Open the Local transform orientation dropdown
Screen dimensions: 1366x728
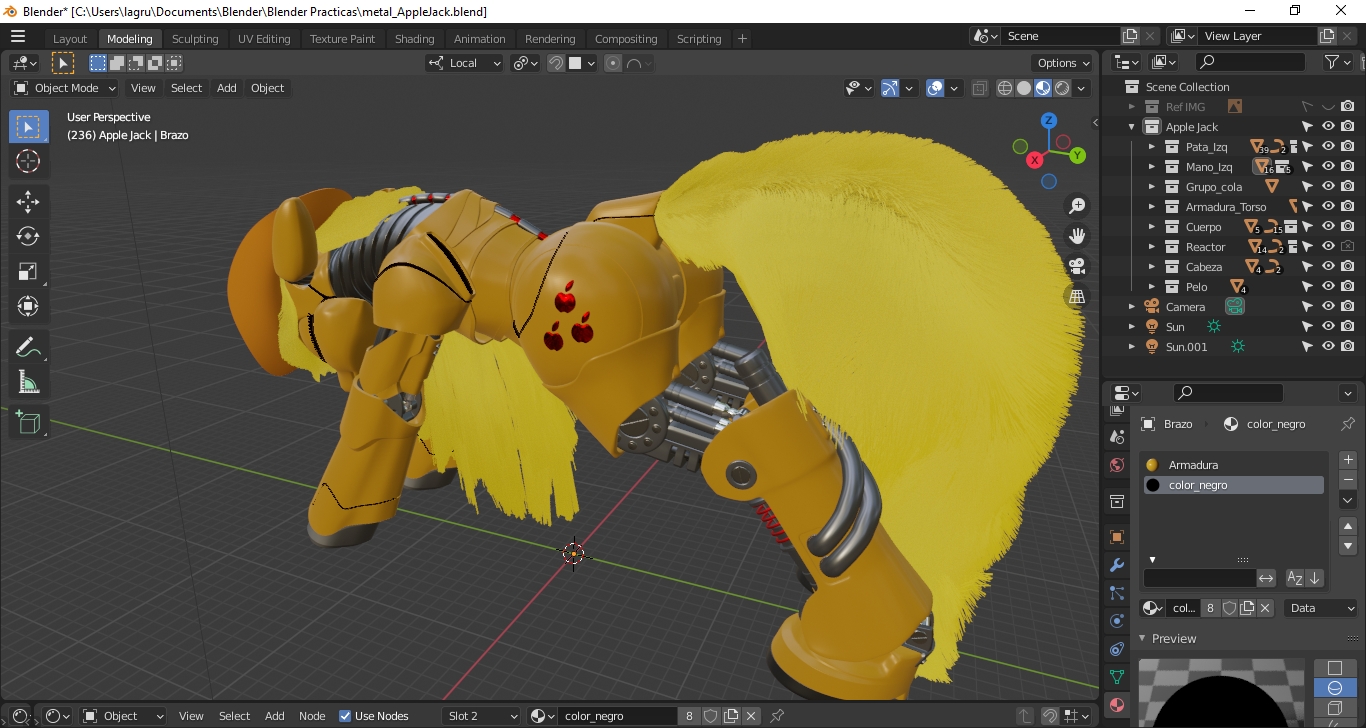point(465,63)
